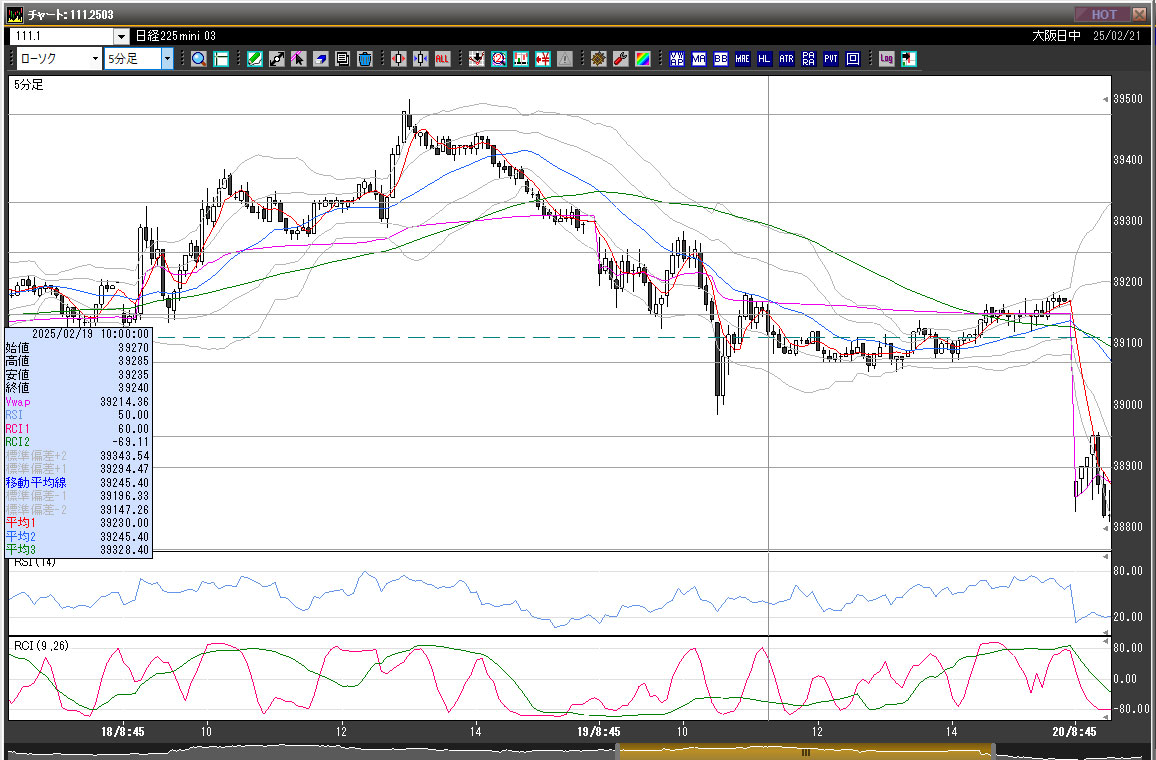
Task: Toggle the HL indicator button
Action: click(x=764, y=59)
